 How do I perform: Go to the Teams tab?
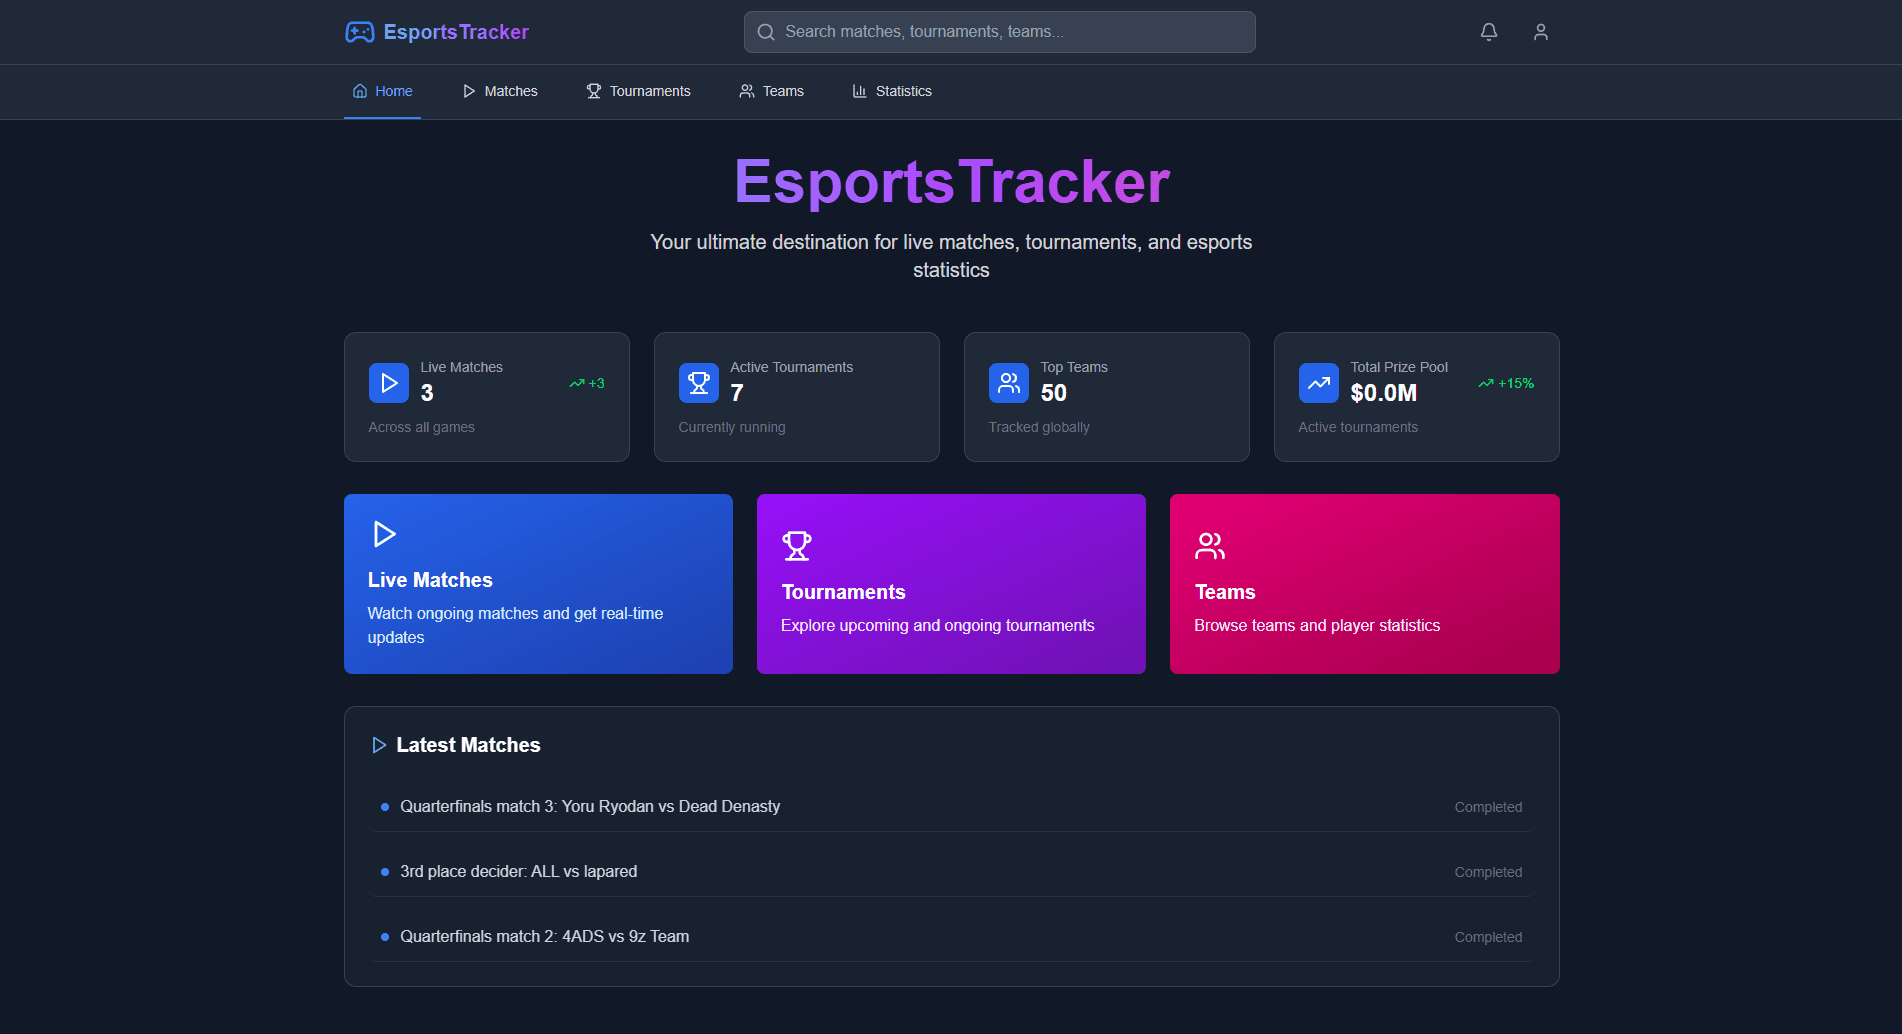pyautogui.click(x=771, y=91)
